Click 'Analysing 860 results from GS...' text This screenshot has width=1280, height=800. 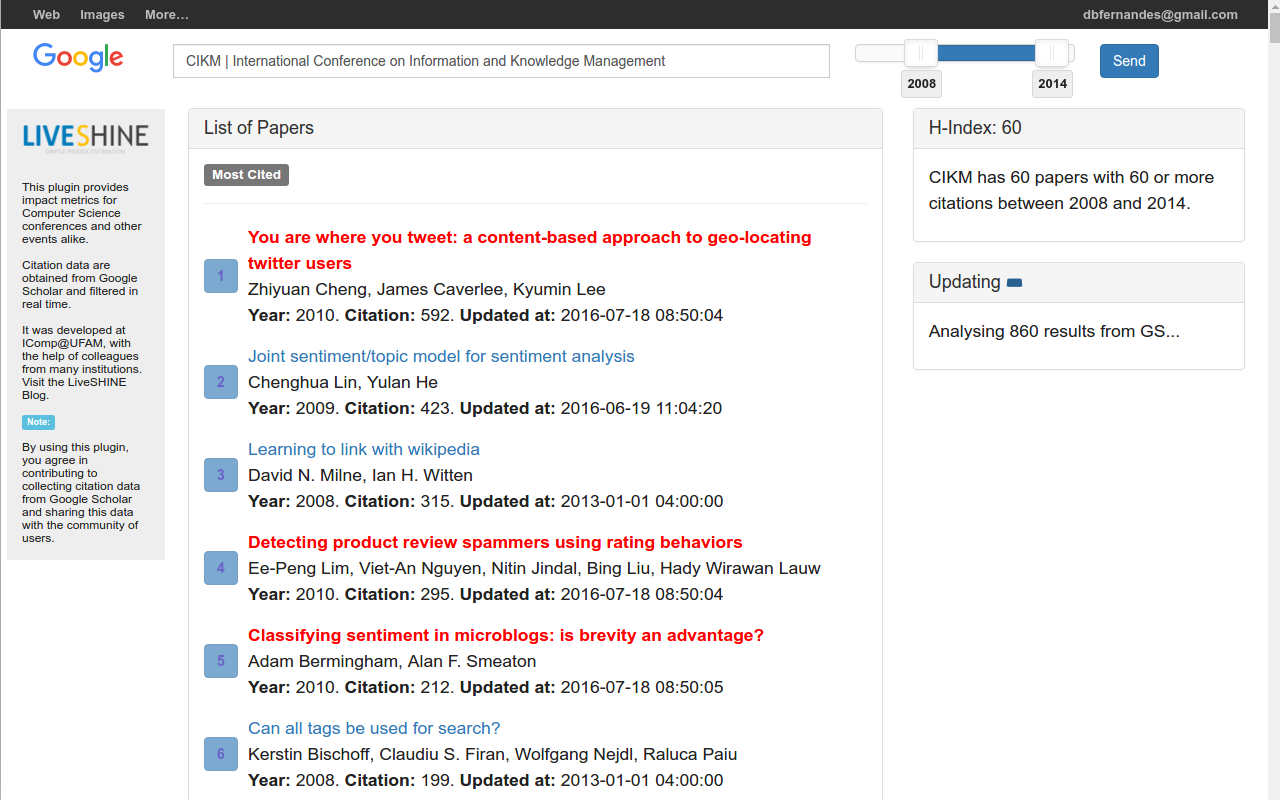point(1054,331)
